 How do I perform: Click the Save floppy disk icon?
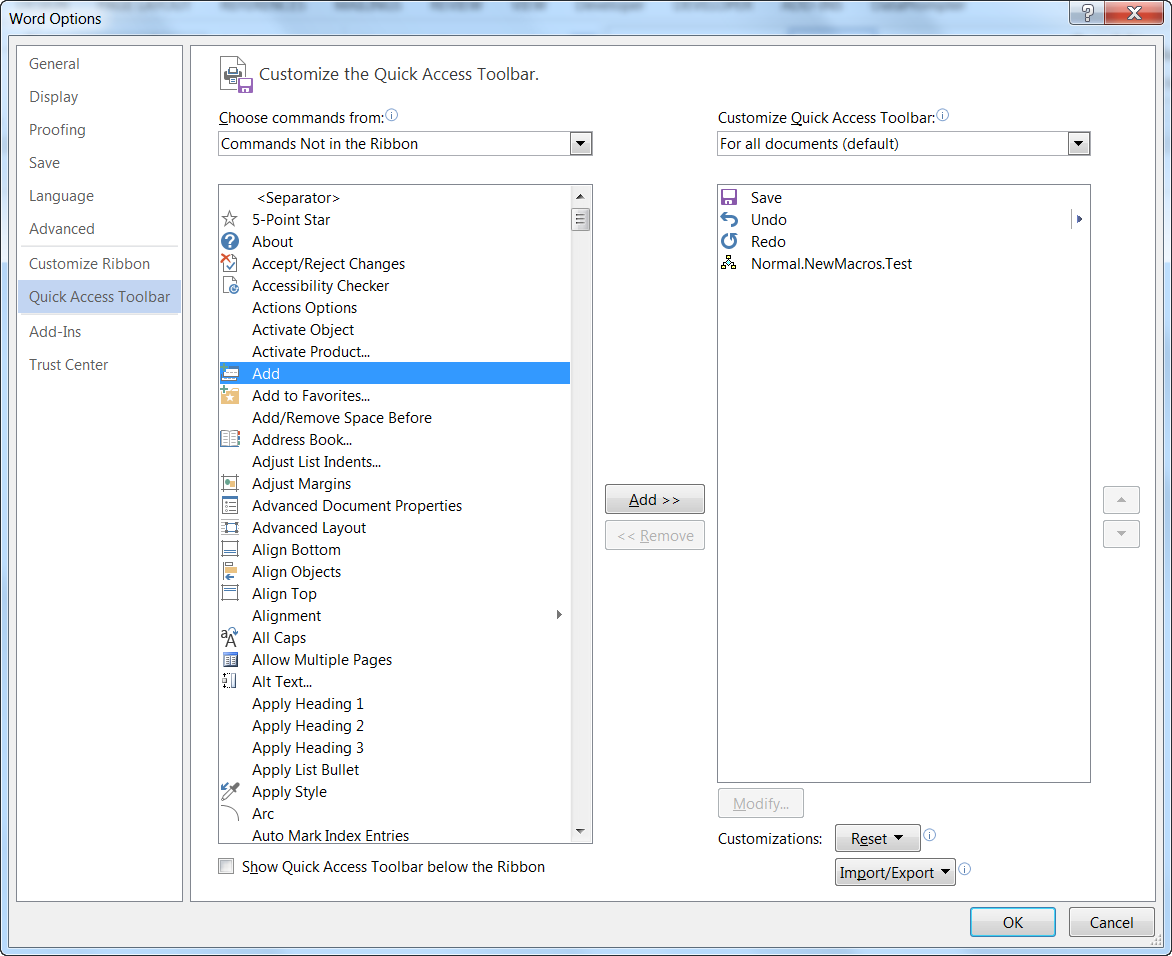click(729, 197)
